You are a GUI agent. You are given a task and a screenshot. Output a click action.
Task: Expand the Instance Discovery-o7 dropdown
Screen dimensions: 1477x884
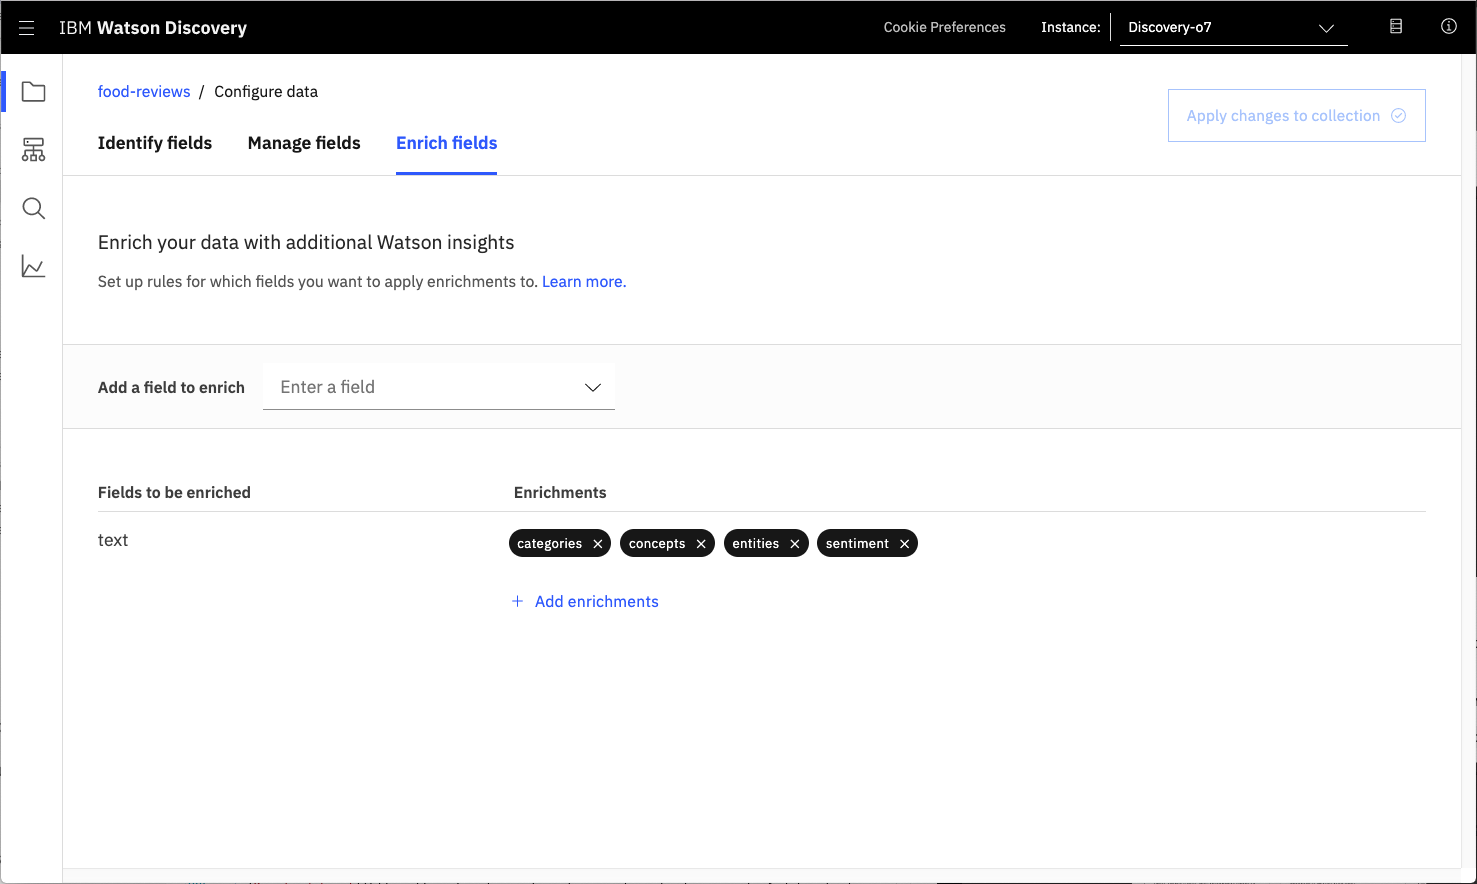(x=1233, y=27)
